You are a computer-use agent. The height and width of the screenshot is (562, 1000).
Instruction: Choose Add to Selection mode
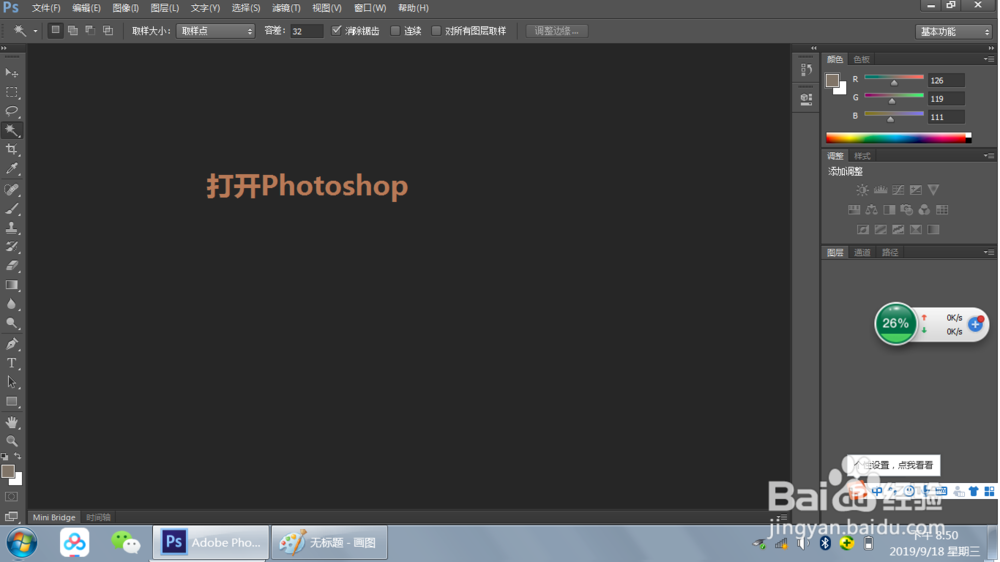click(x=73, y=31)
